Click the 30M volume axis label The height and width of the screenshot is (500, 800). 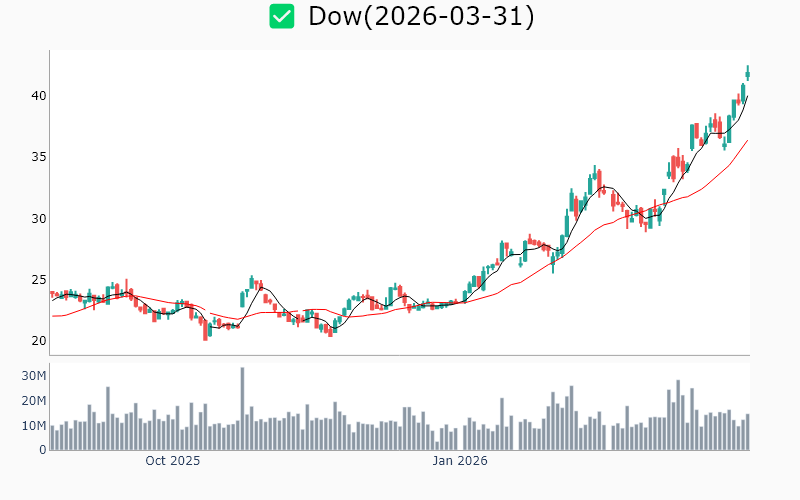tap(34, 376)
